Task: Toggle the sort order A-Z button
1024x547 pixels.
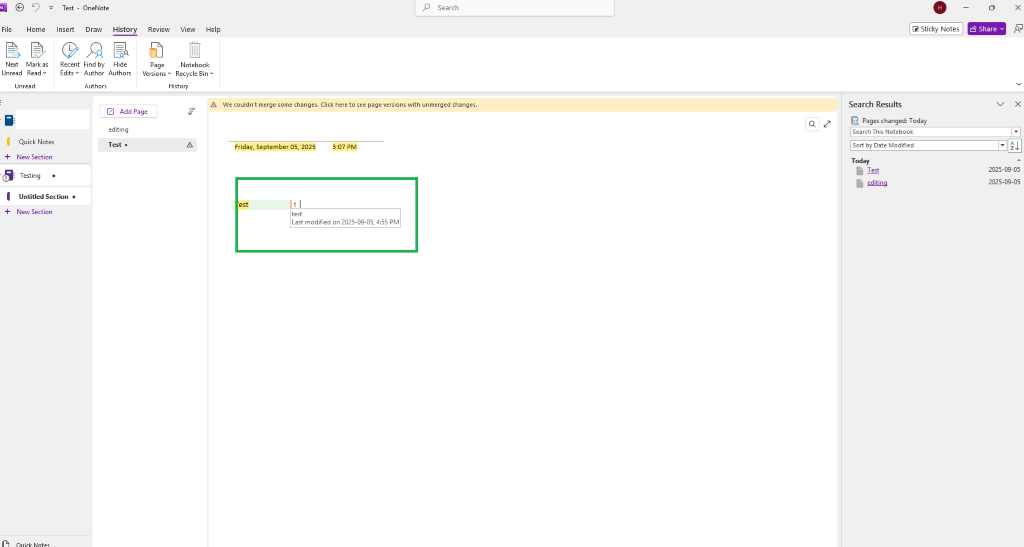Action: pyautogui.click(x=1014, y=146)
